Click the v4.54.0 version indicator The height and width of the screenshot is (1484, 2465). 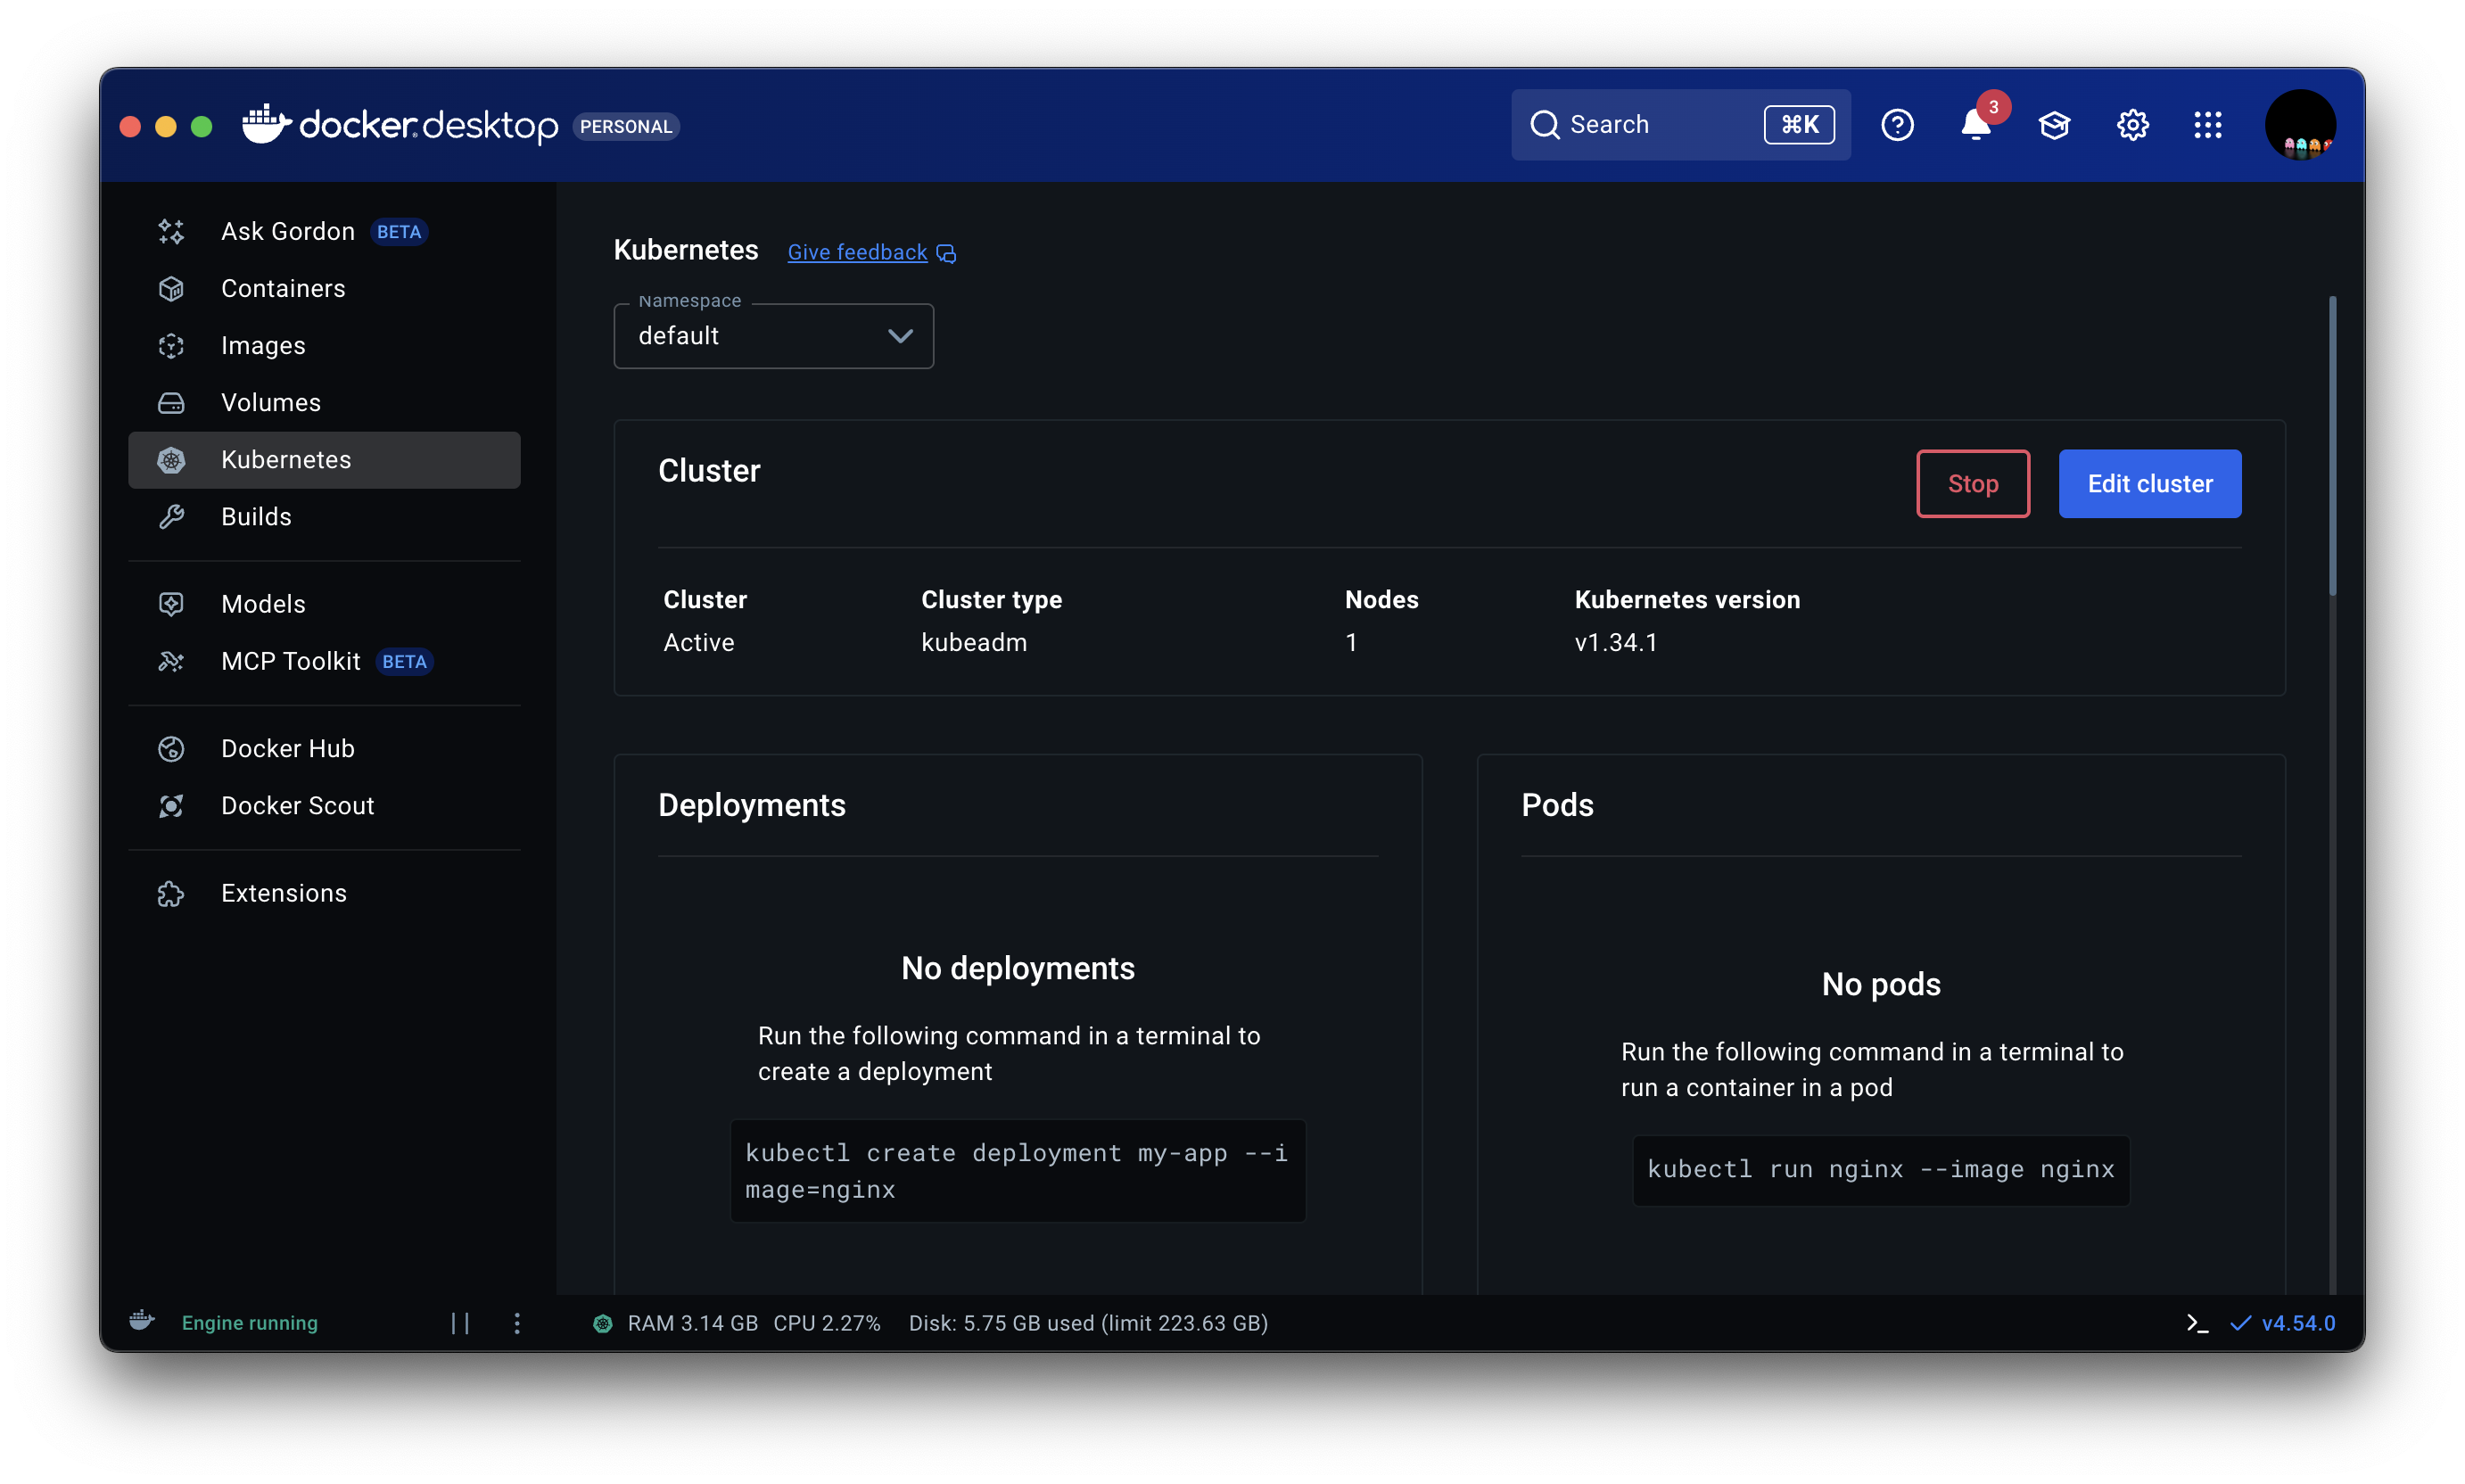point(2297,1323)
